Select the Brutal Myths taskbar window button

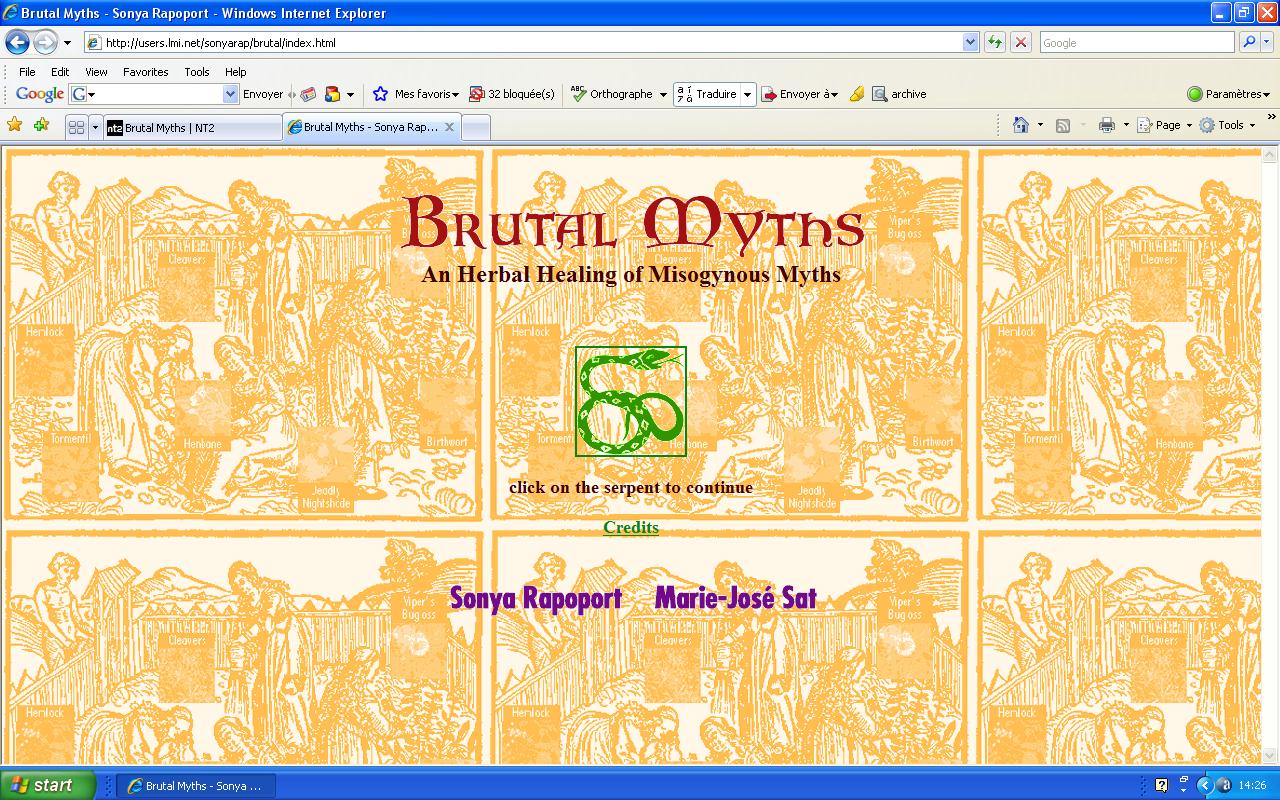click(x=198, y=786)
